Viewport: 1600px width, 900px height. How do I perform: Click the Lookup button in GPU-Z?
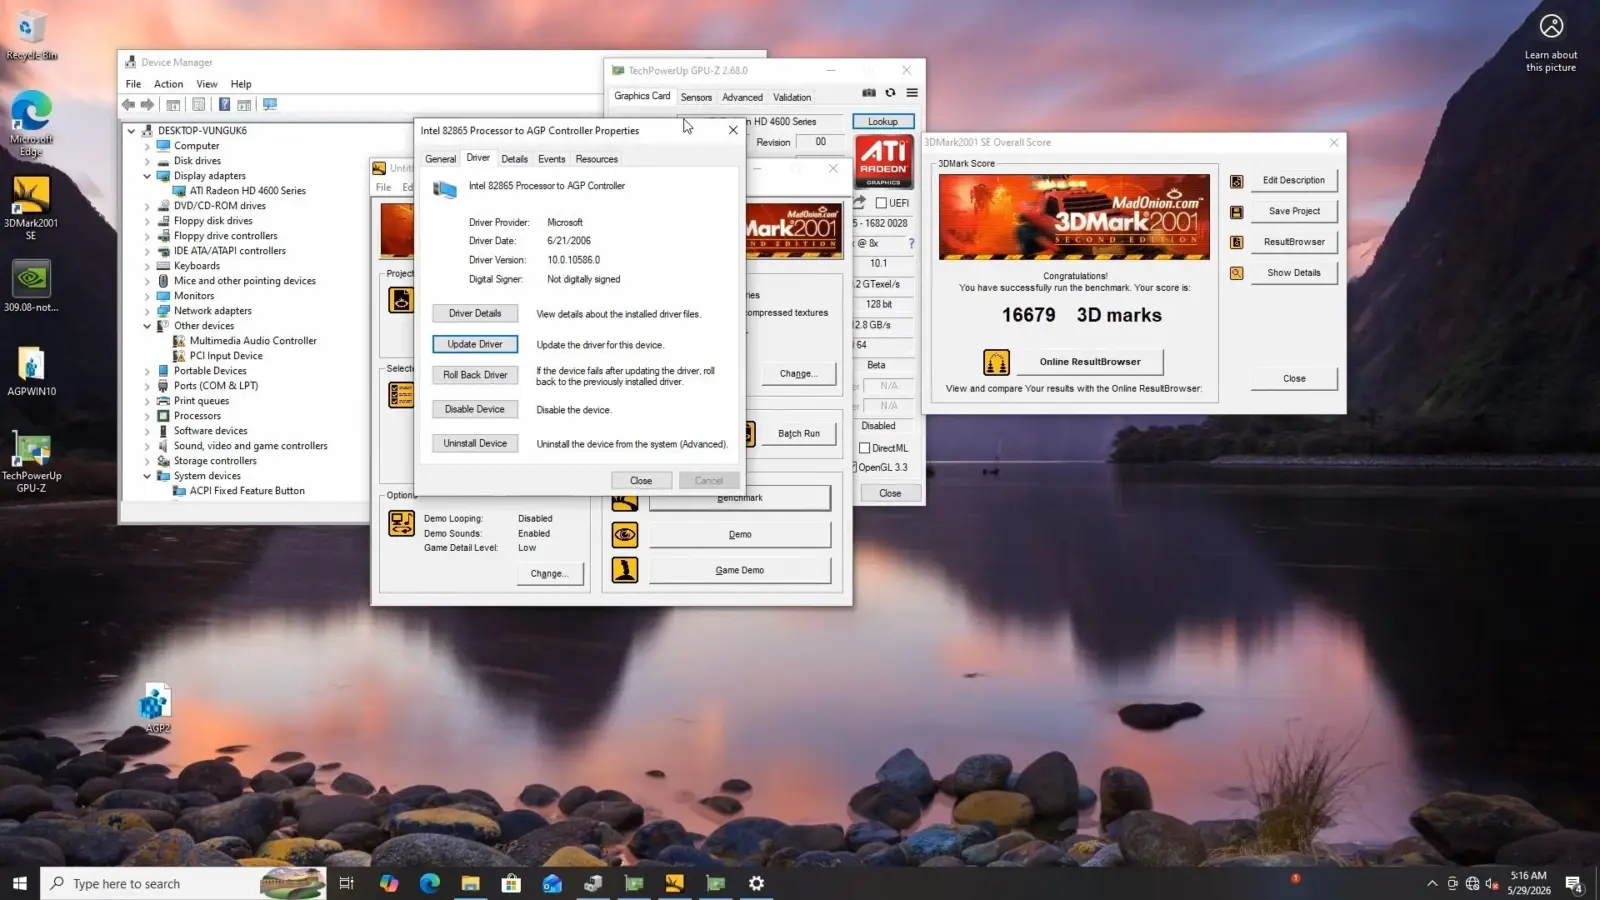click(883, 122)
